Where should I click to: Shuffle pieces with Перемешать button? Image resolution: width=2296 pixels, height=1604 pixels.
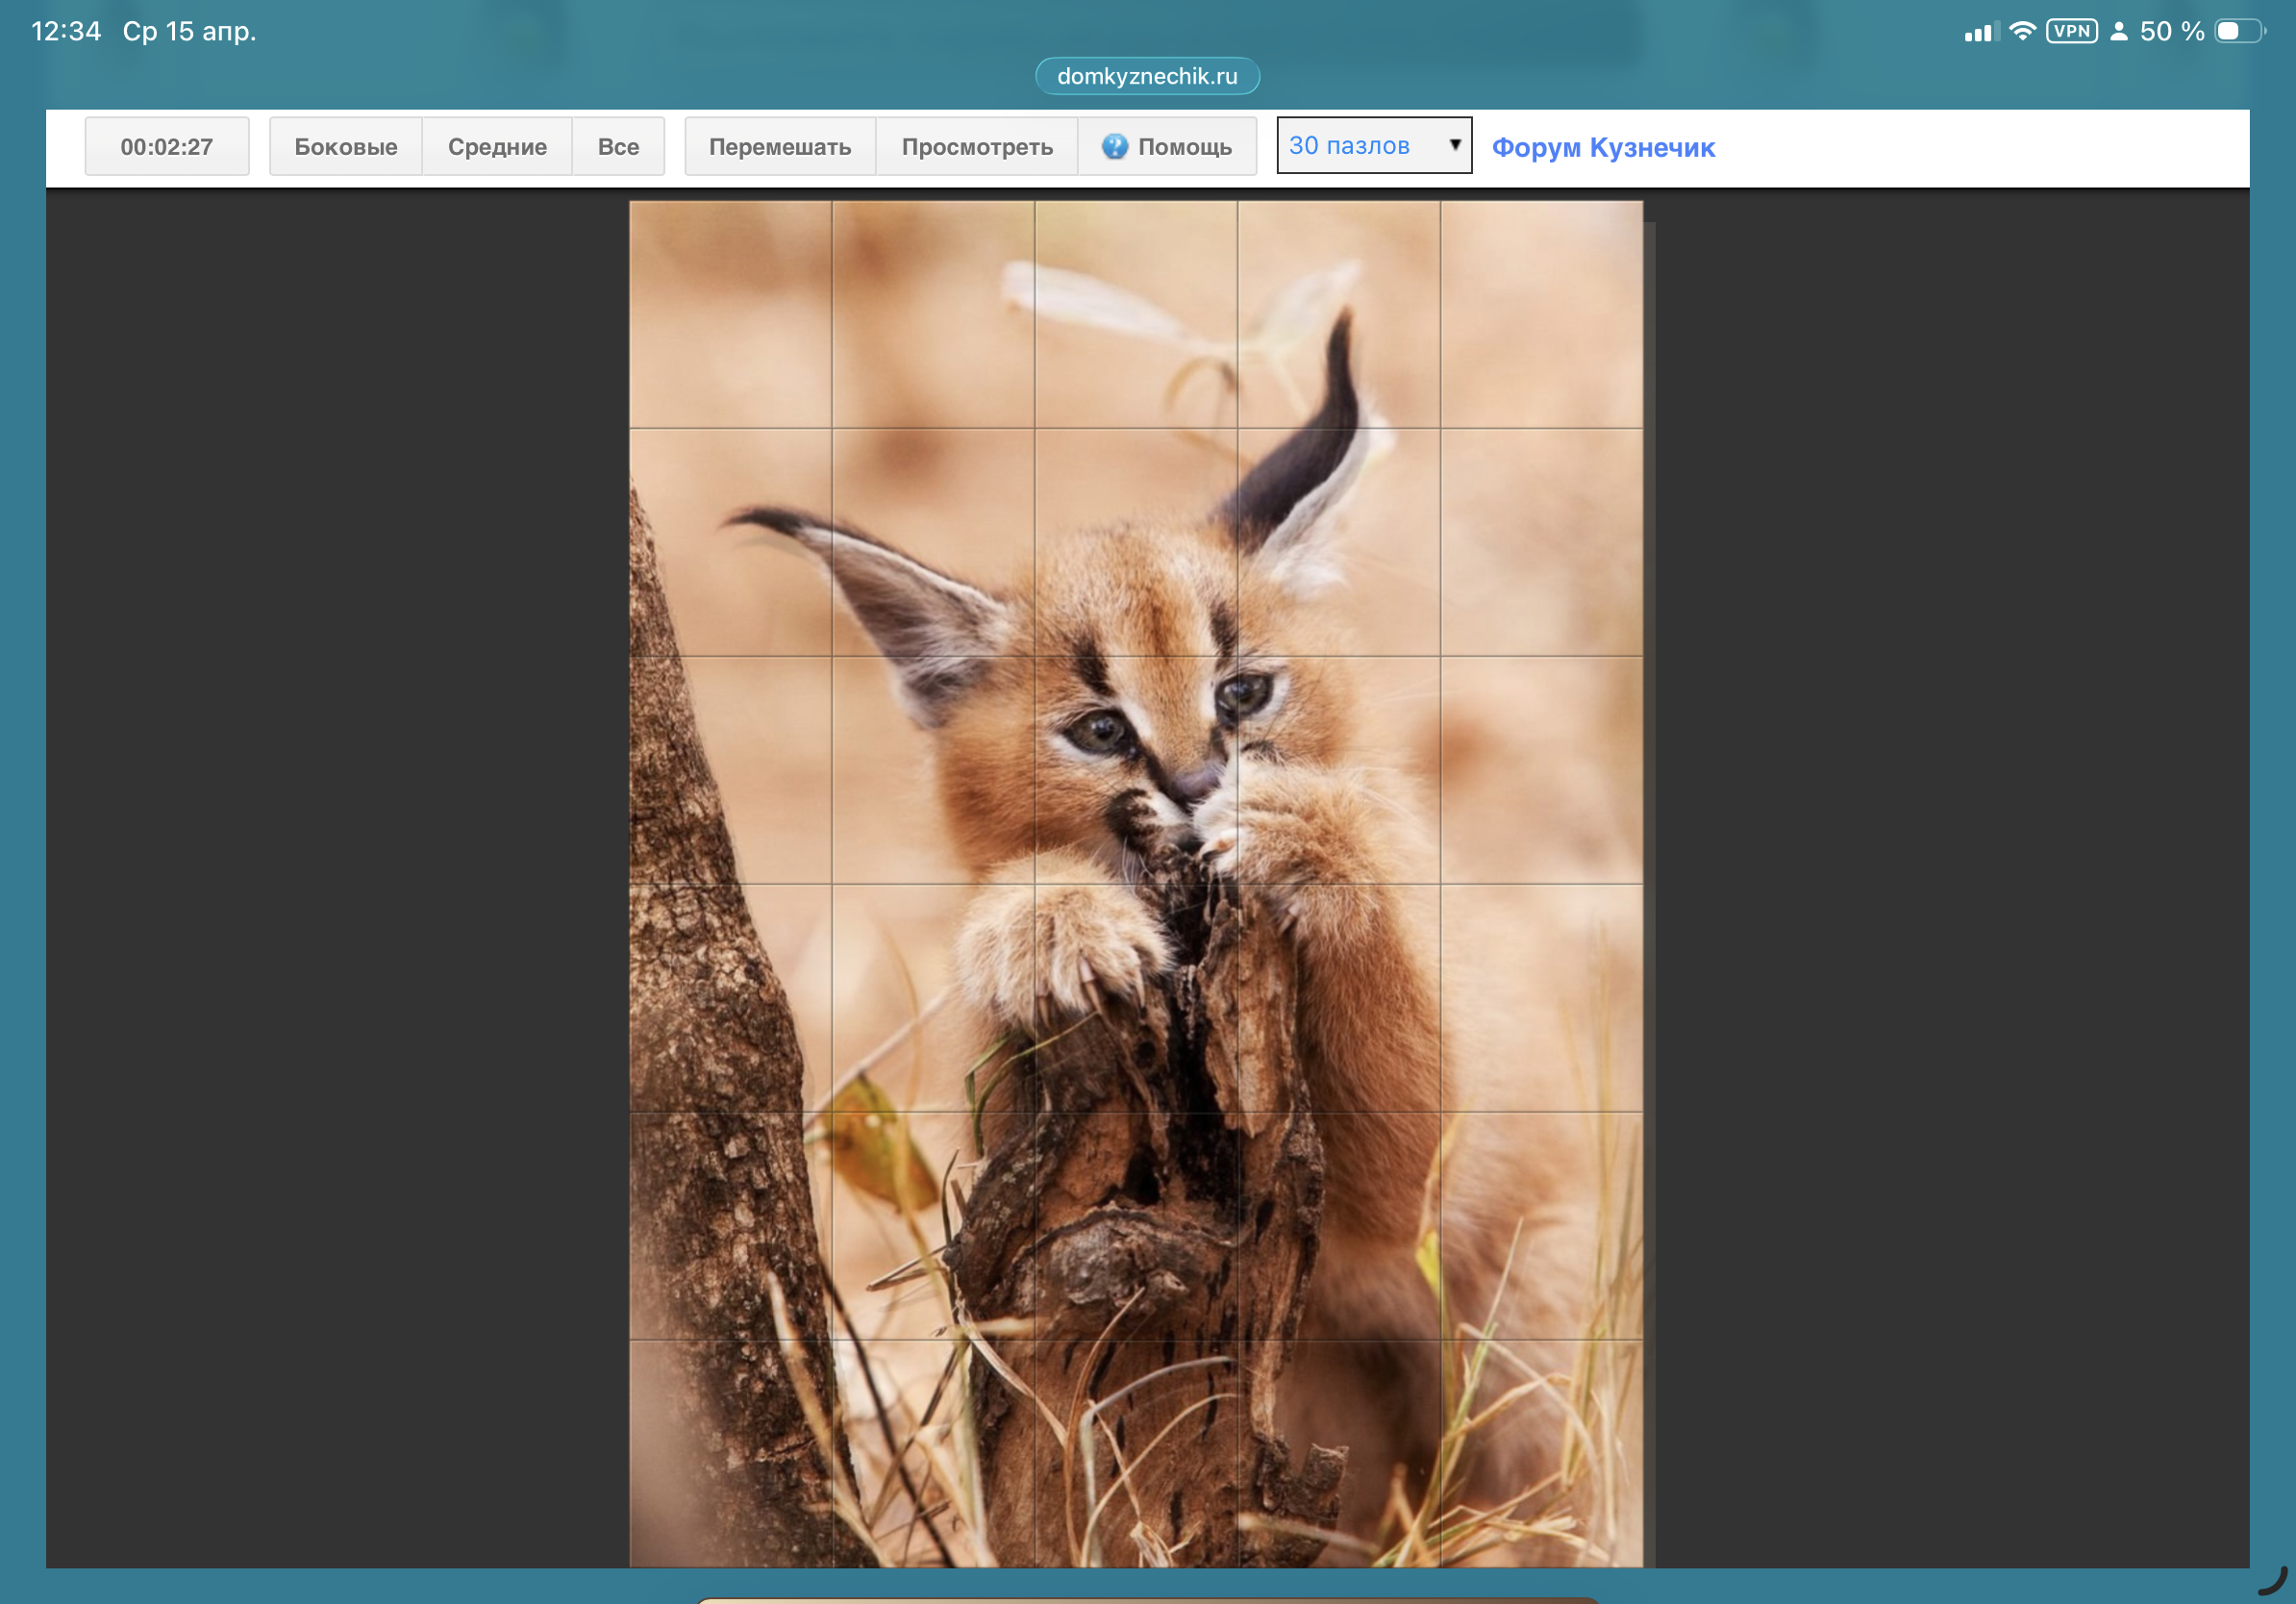780,147
